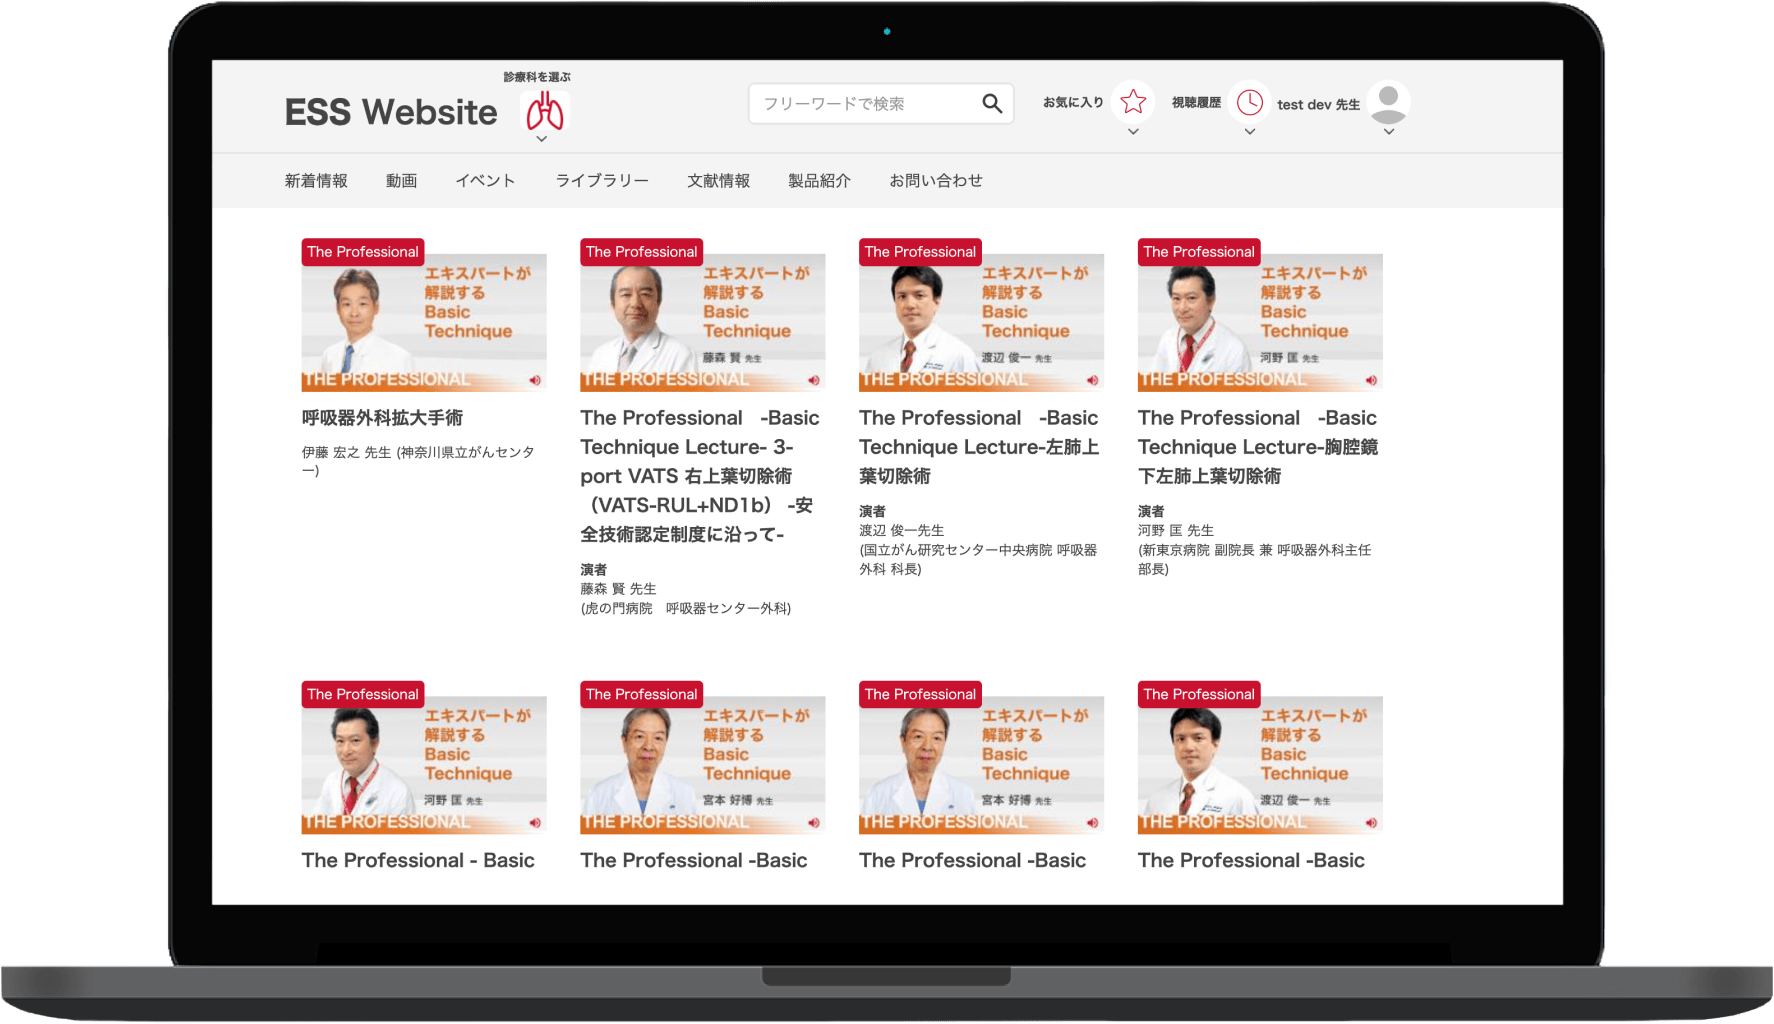Image resolution: width=1774 pixels, height=1024 pixels.
Task: Click the speaker icon on 呼吸器外科拡大手術 thumbnail
Action: click(535, 380)
